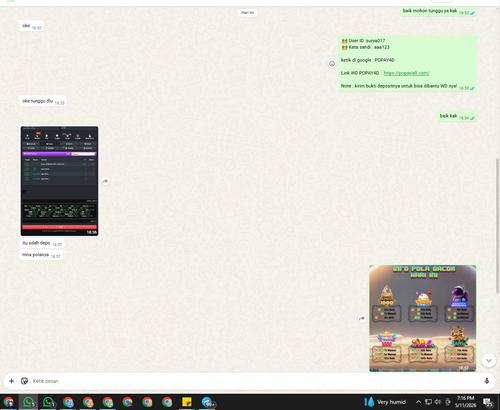
Task: Open the Chrome icon just left of Sticky Notes
Action: (167, 402)
